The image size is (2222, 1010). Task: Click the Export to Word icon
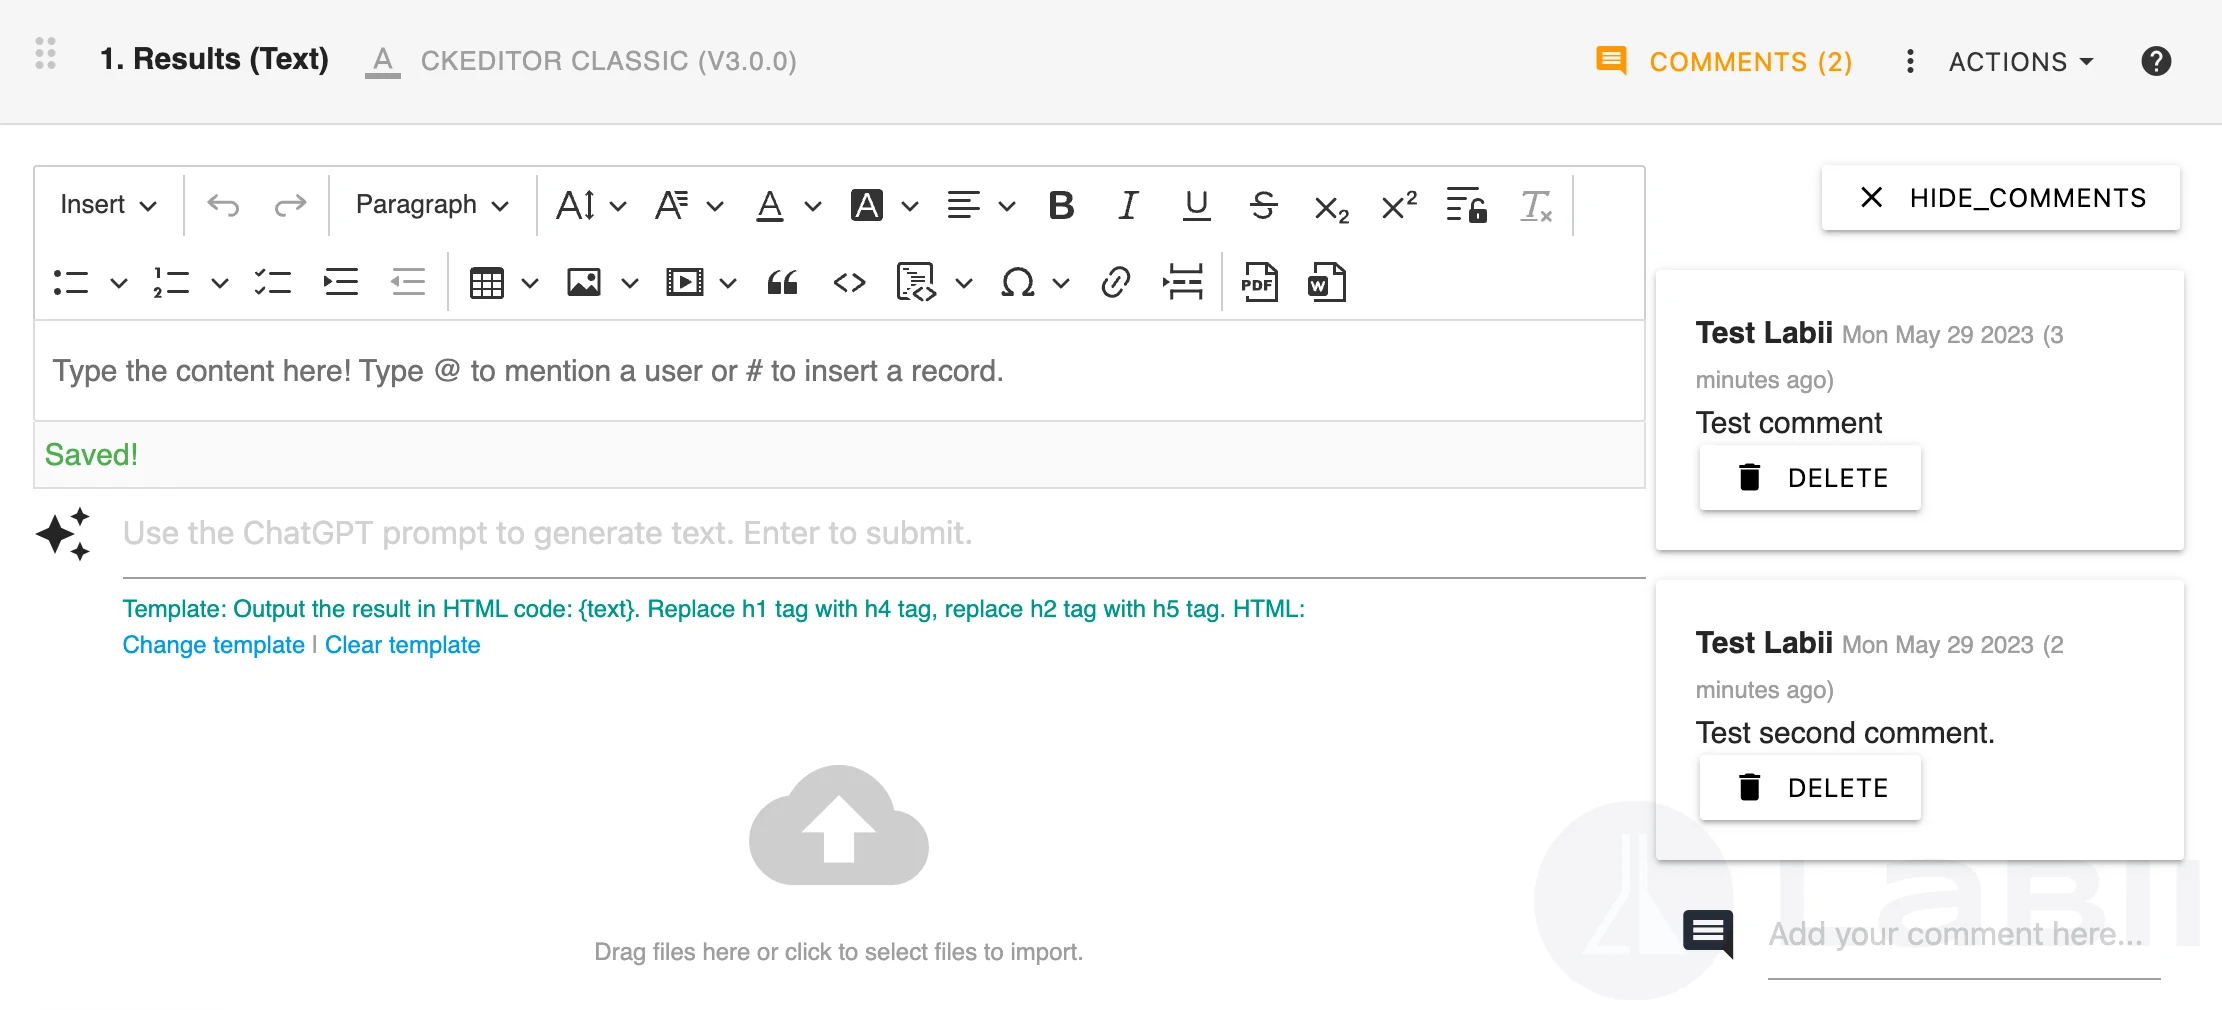coord(1326,283)
